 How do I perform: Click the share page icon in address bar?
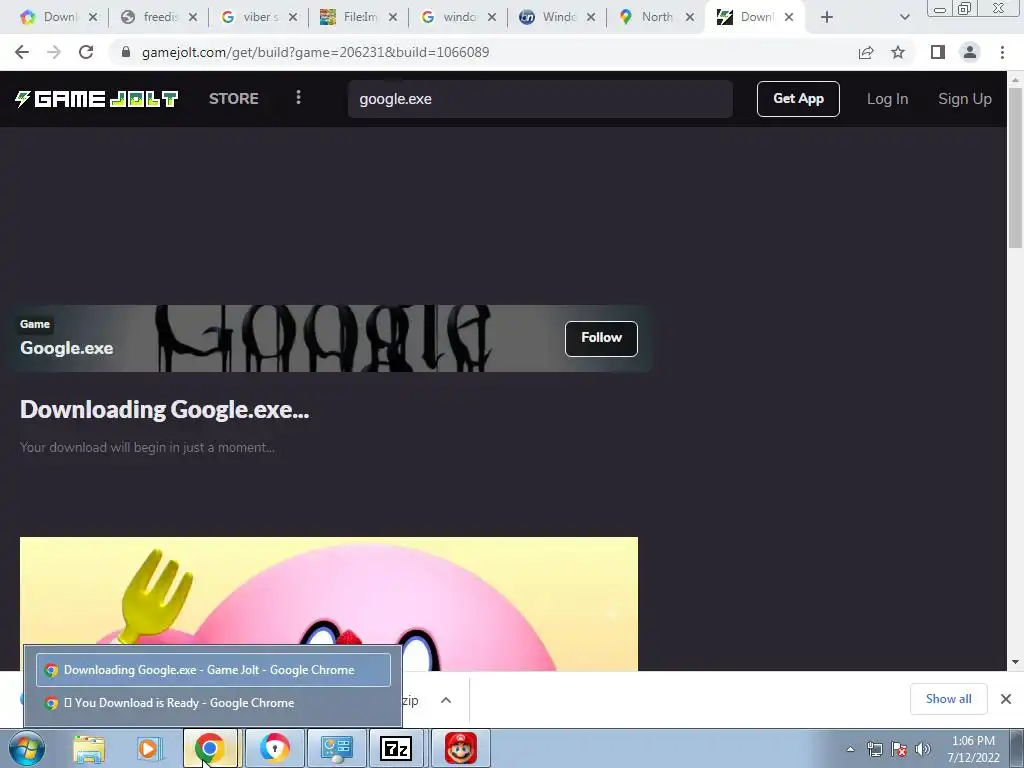[866, 52]
